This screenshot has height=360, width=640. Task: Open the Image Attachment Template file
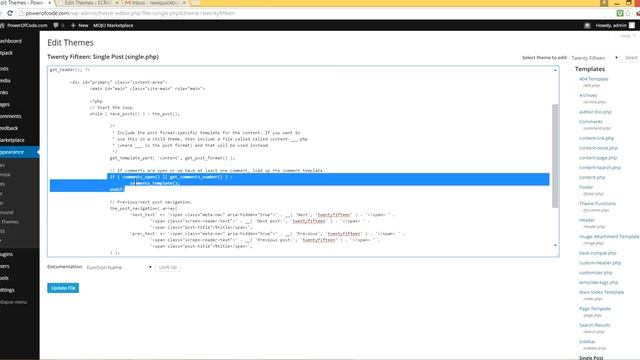point(609,236)
